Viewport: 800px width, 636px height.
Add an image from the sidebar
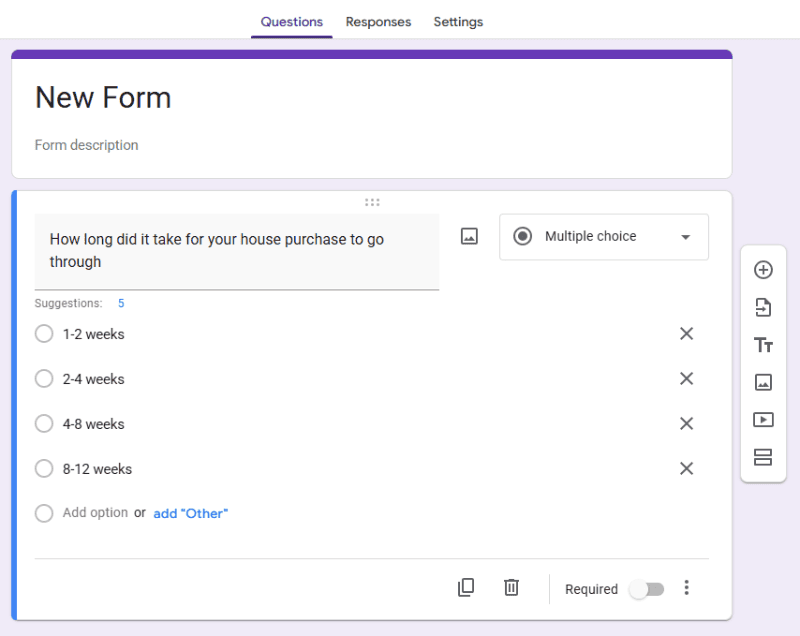pos(763,382)
